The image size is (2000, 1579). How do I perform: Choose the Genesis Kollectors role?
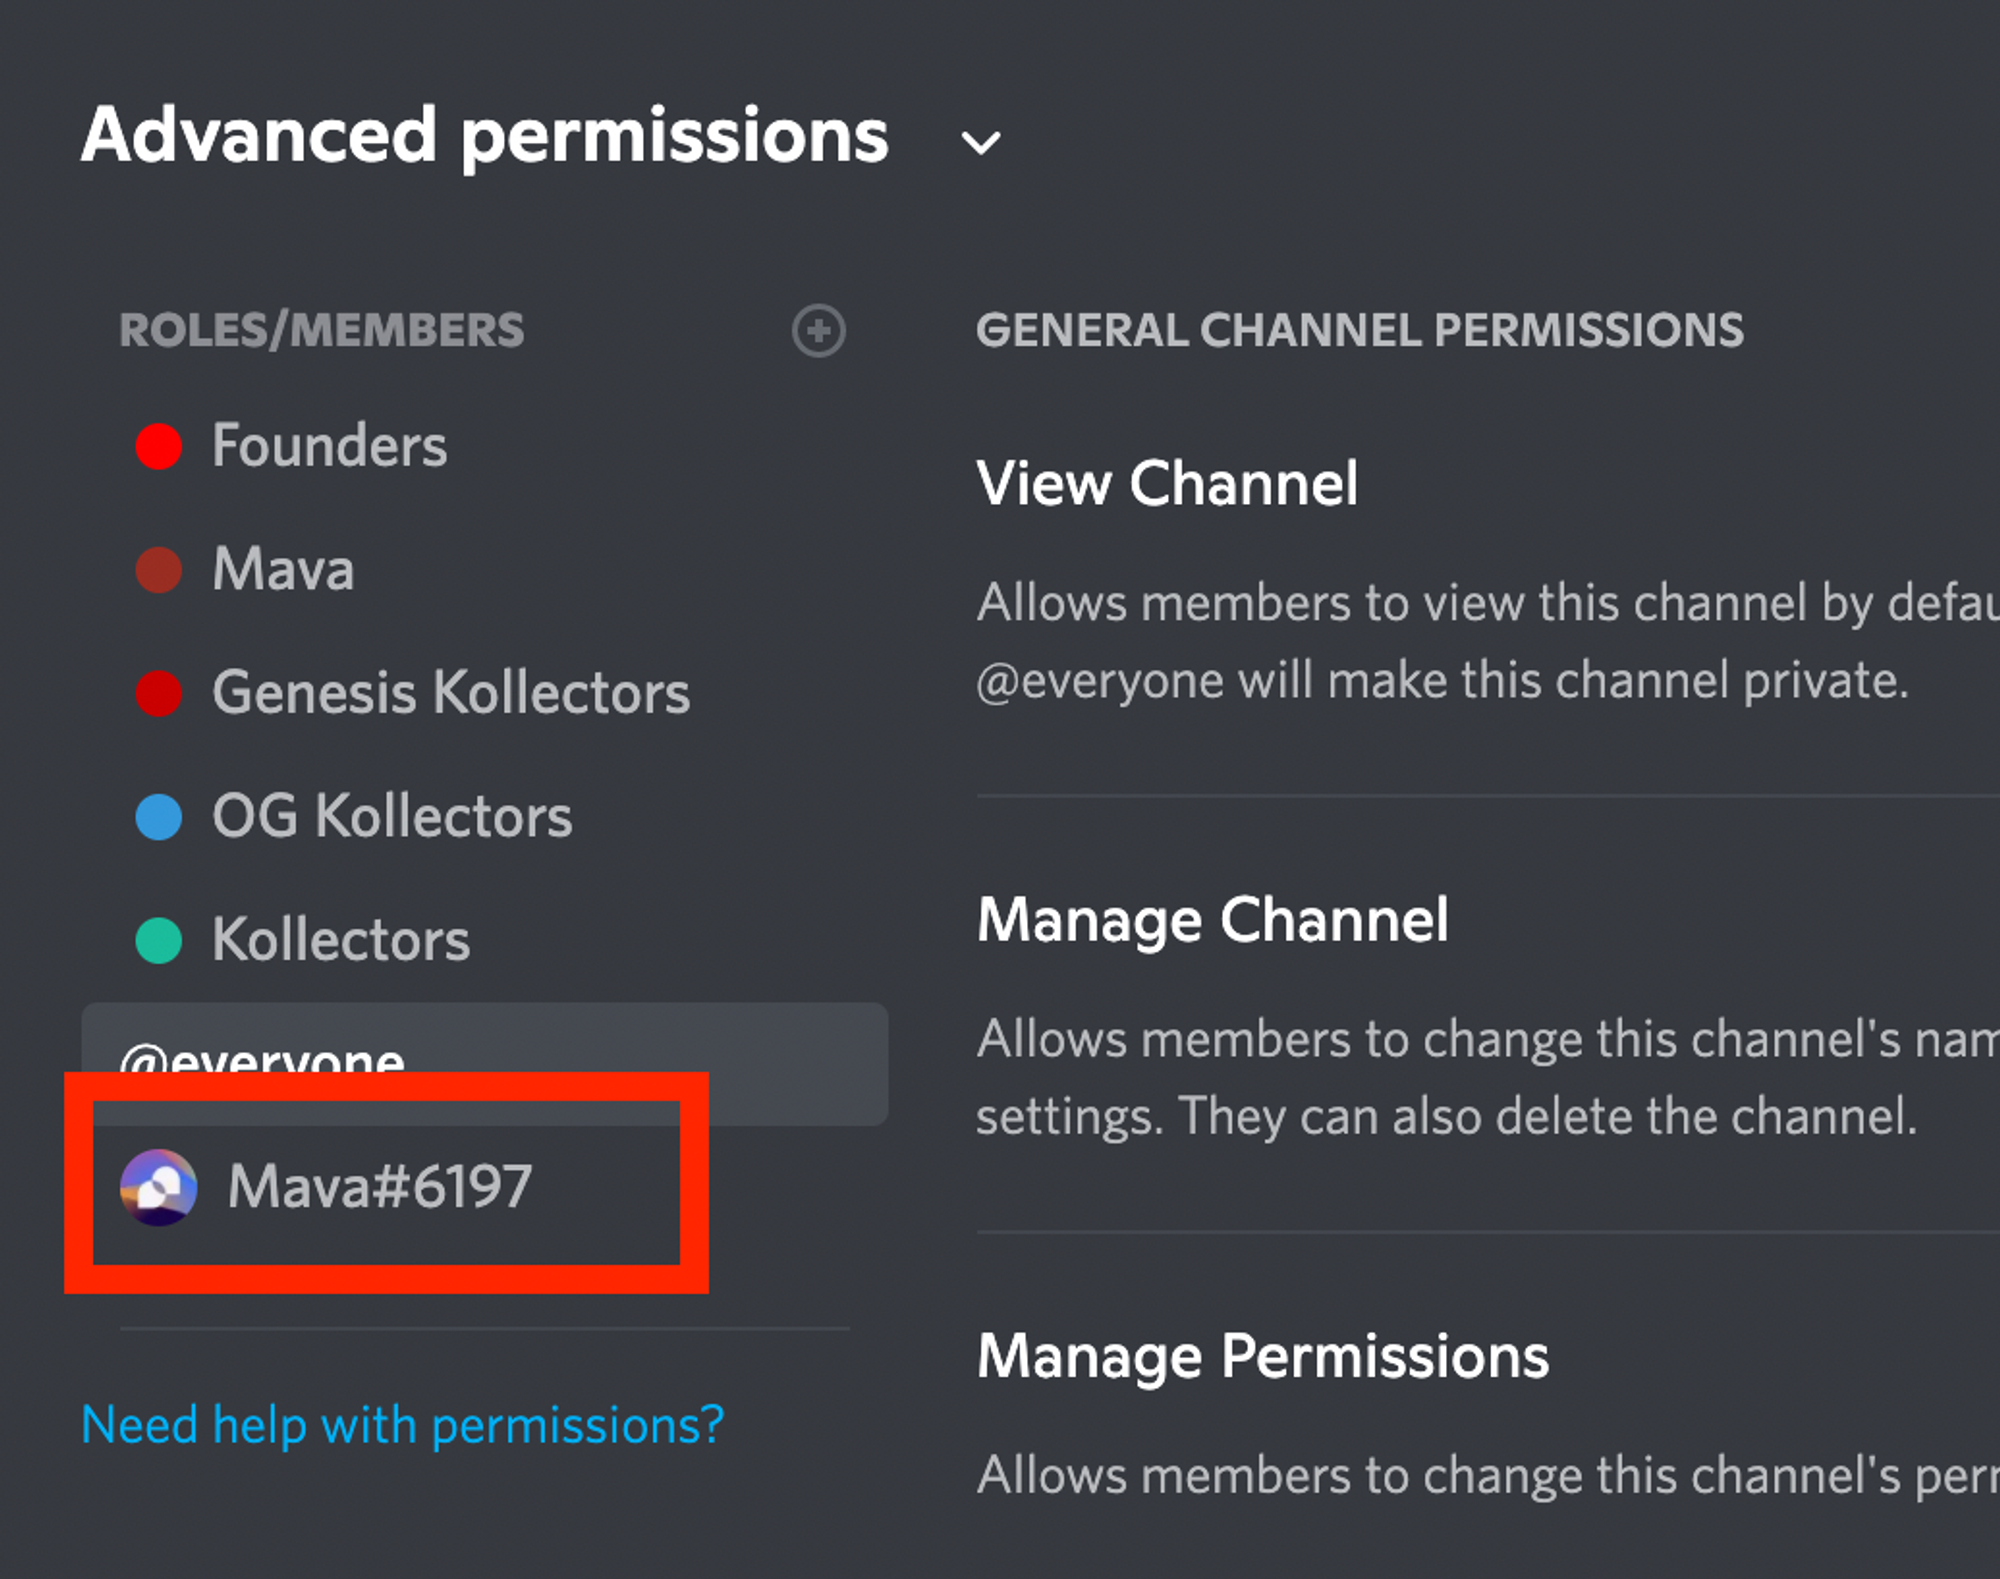[x=451, y=693]
